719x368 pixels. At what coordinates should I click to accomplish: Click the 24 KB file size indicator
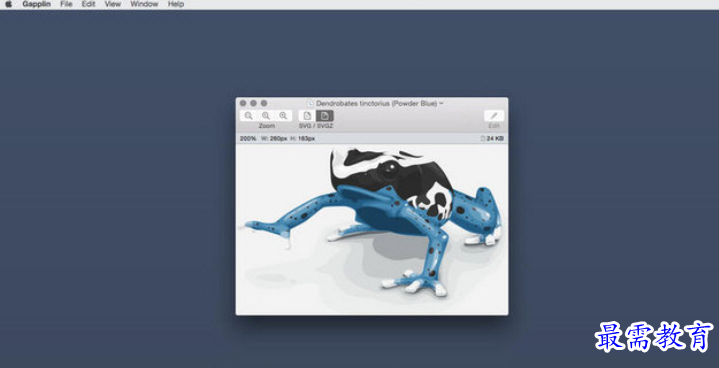[x=492, y=138]
